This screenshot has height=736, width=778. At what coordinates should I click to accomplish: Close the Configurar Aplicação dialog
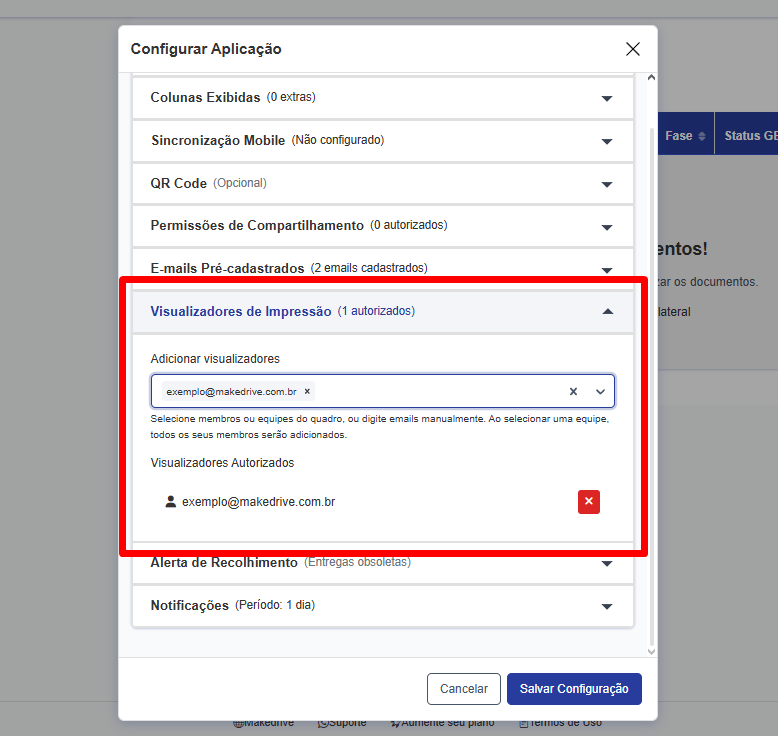pos(632,49)
